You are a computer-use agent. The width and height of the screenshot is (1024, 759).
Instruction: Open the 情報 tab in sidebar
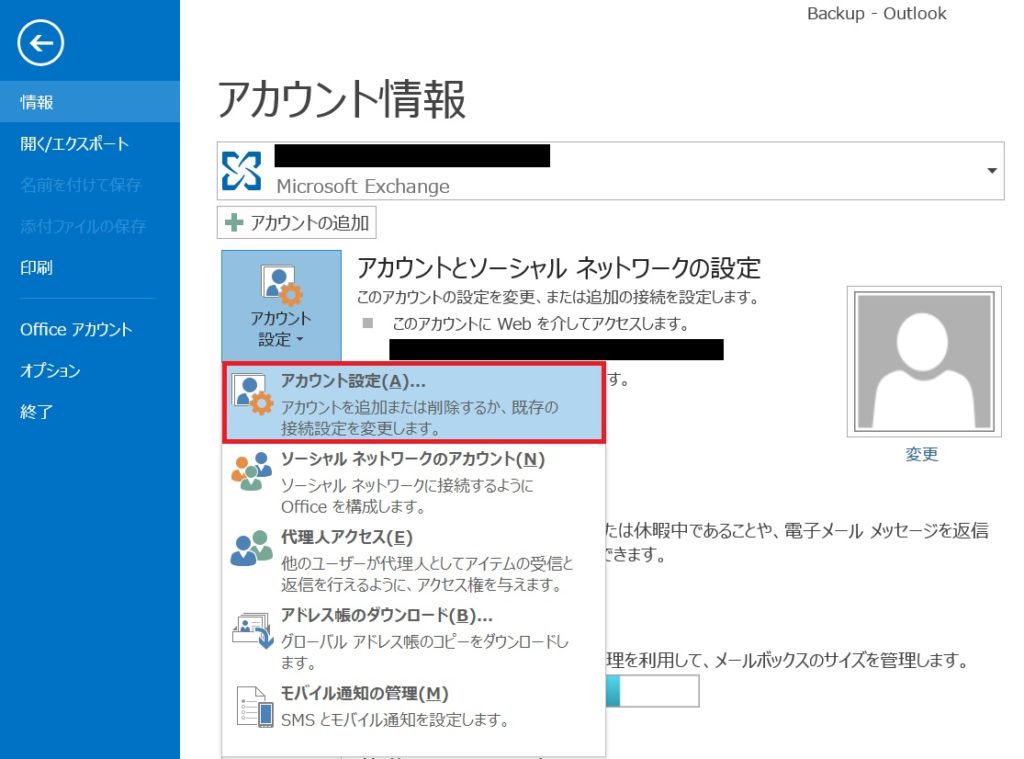tap(90, 102)
